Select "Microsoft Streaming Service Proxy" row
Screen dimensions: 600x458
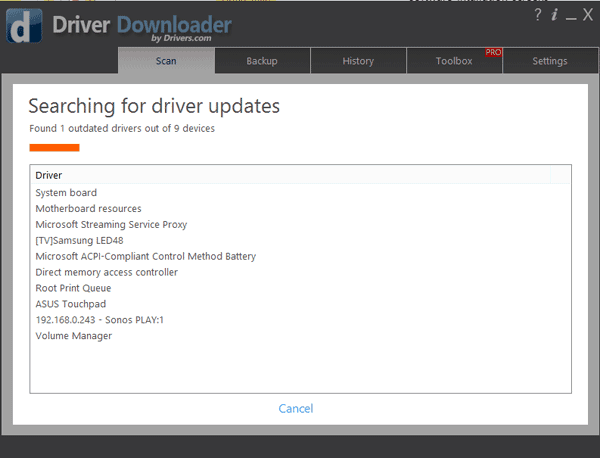[300, 224]
